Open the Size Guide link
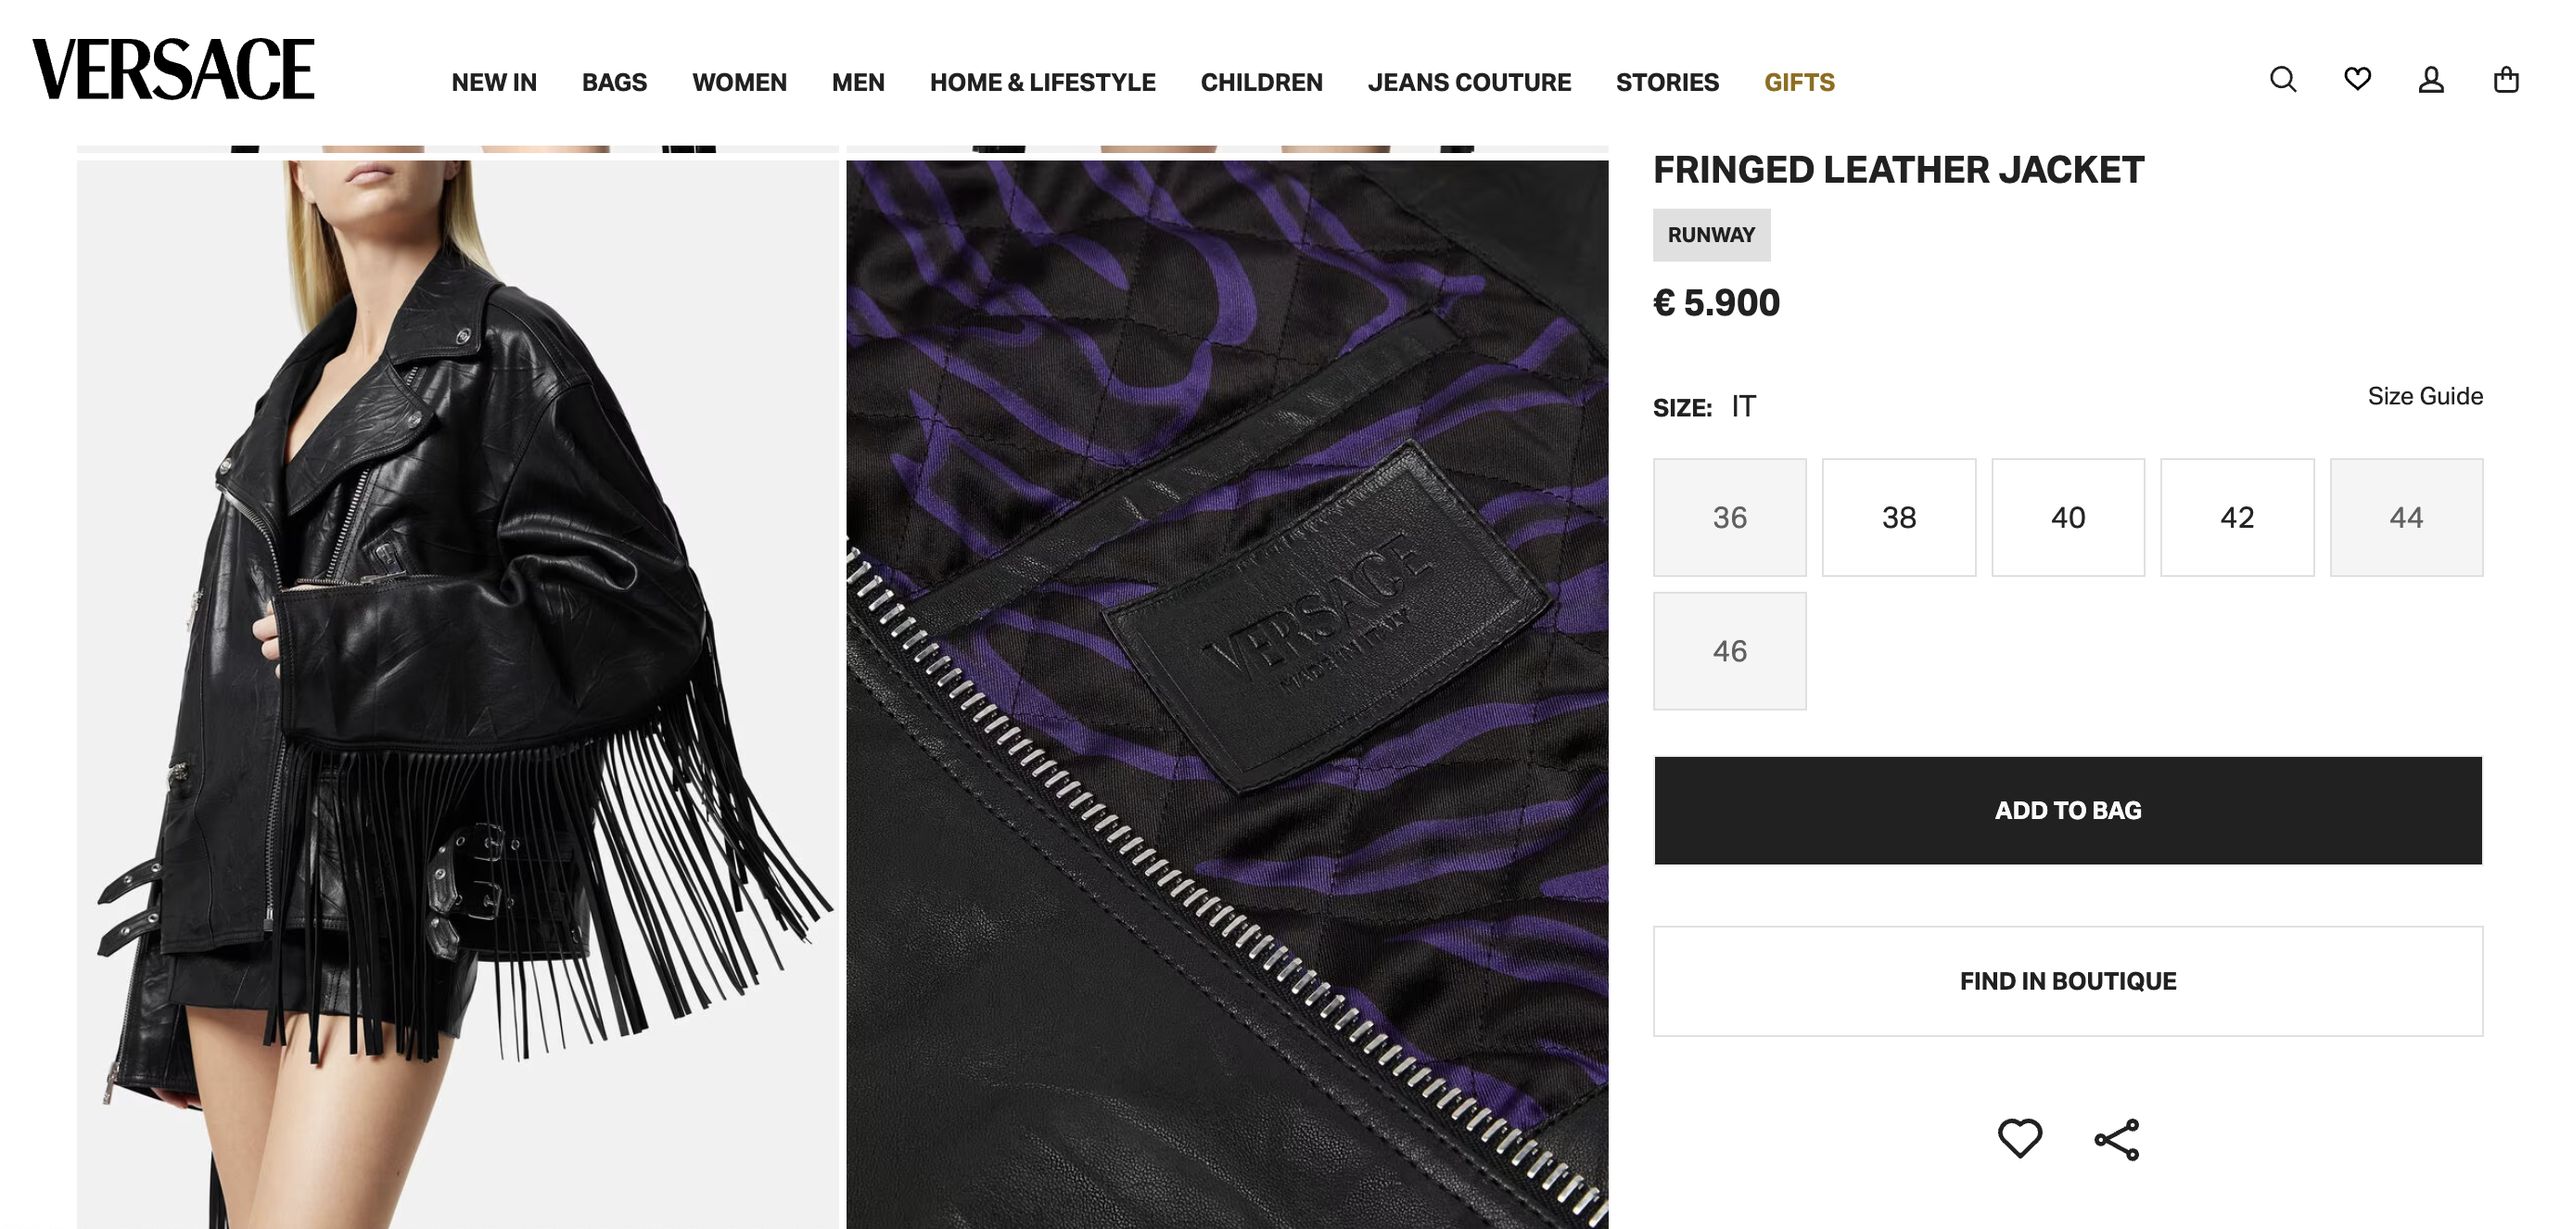 click(x=2425, y=396)
